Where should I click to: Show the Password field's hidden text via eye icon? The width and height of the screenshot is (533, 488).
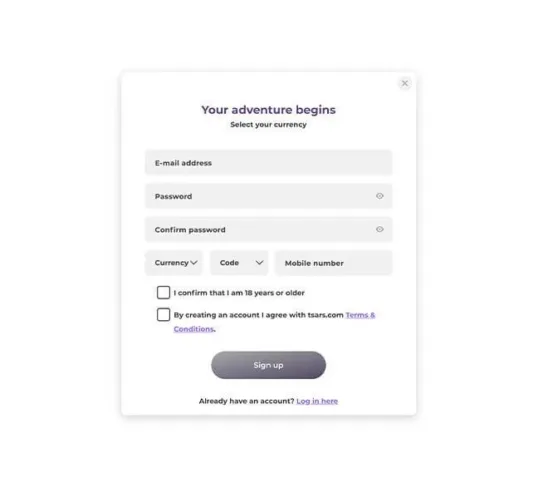[x=380, y=196]
